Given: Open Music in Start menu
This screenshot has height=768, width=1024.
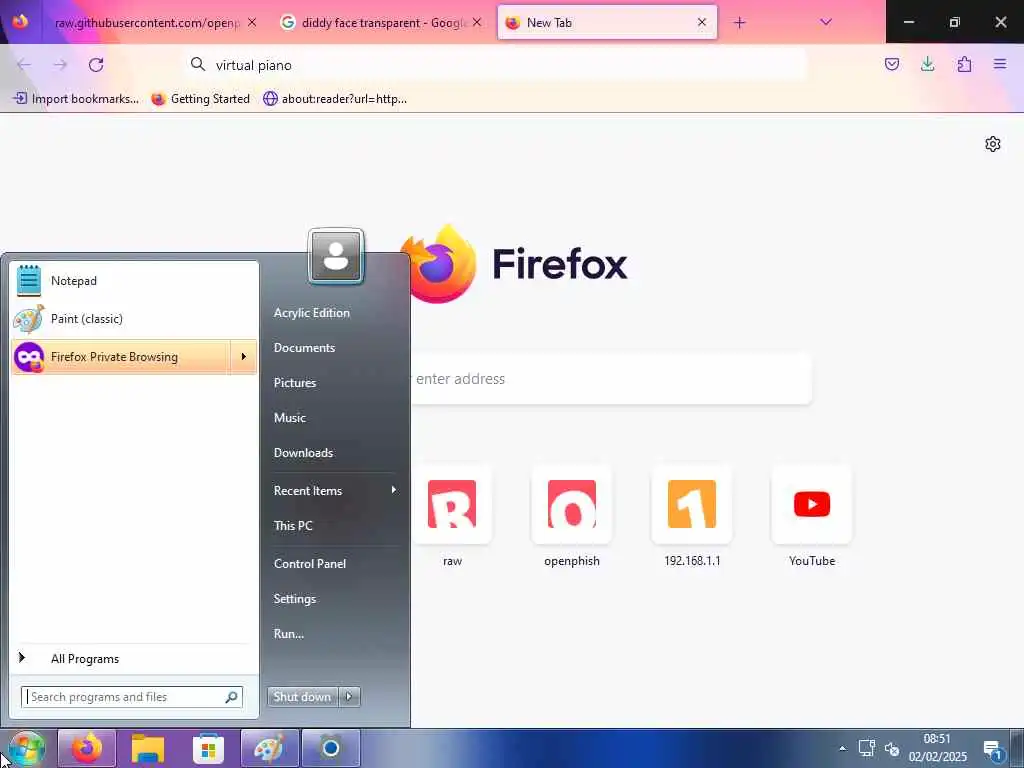Looking at the screenshot, I should (x=289, y=418).
